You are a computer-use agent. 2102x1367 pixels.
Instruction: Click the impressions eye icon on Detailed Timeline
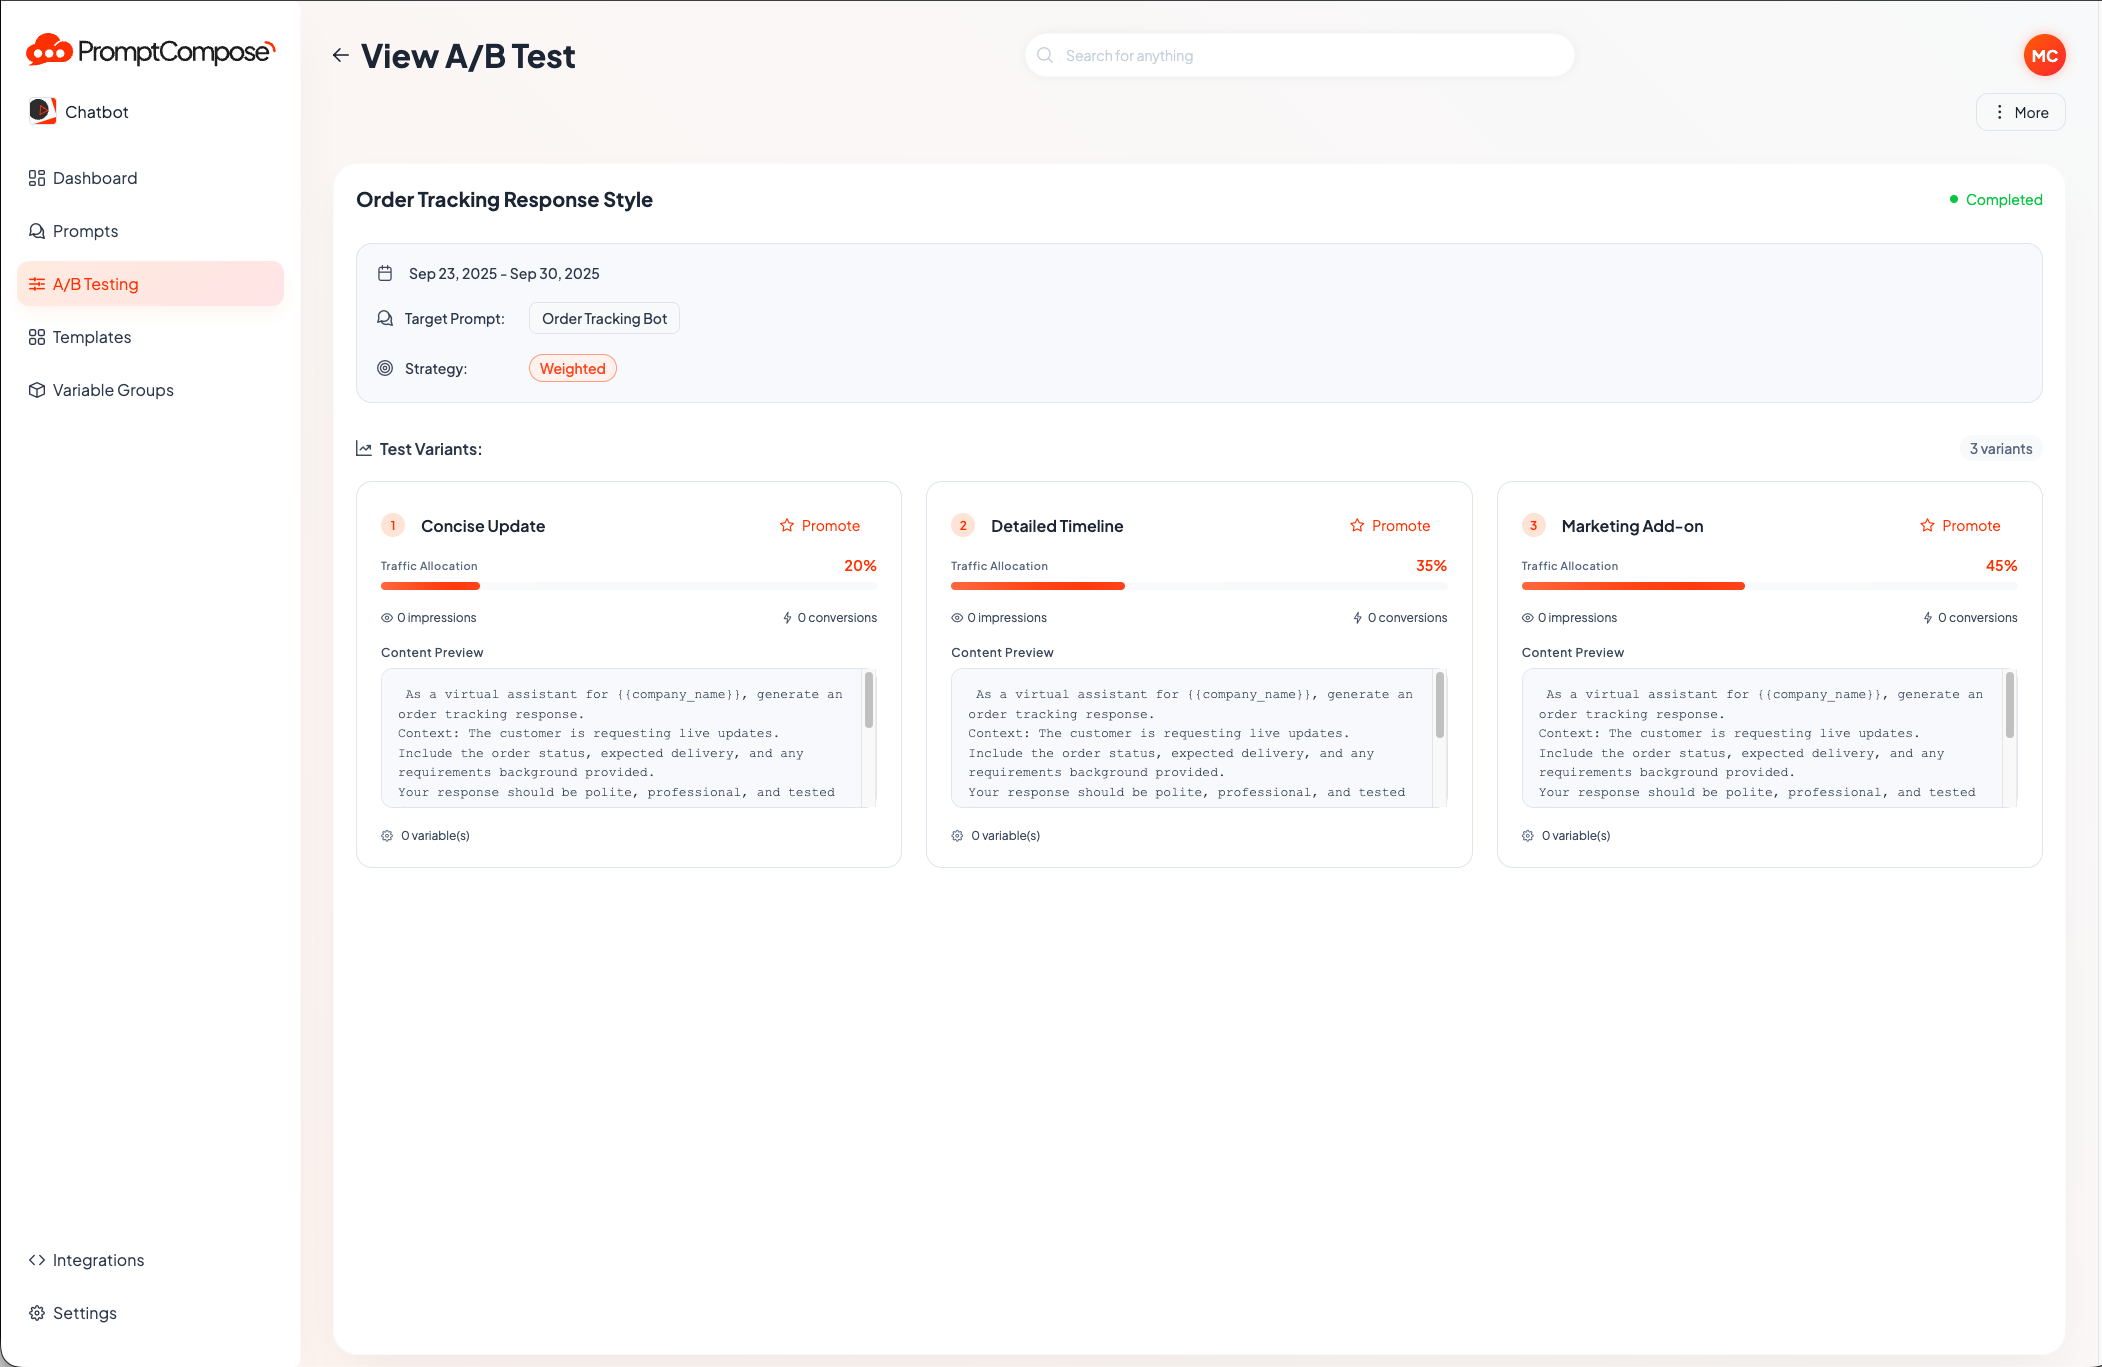pos(958,617)
